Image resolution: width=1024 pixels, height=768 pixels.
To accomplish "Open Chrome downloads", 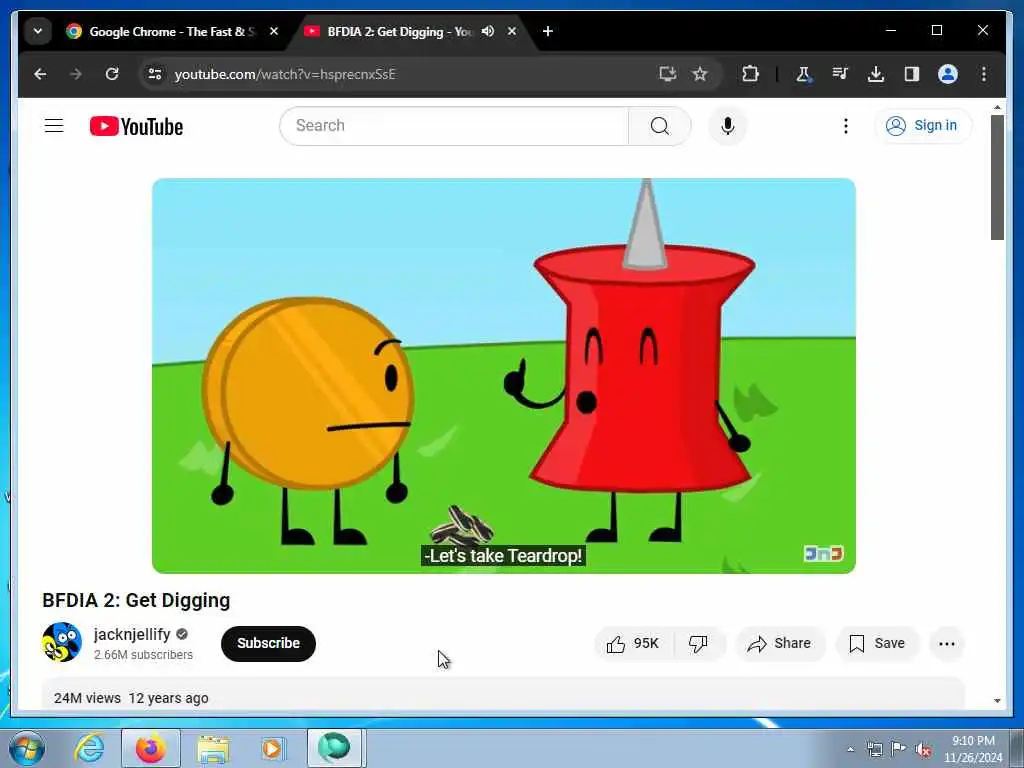I will coord(876,74).
